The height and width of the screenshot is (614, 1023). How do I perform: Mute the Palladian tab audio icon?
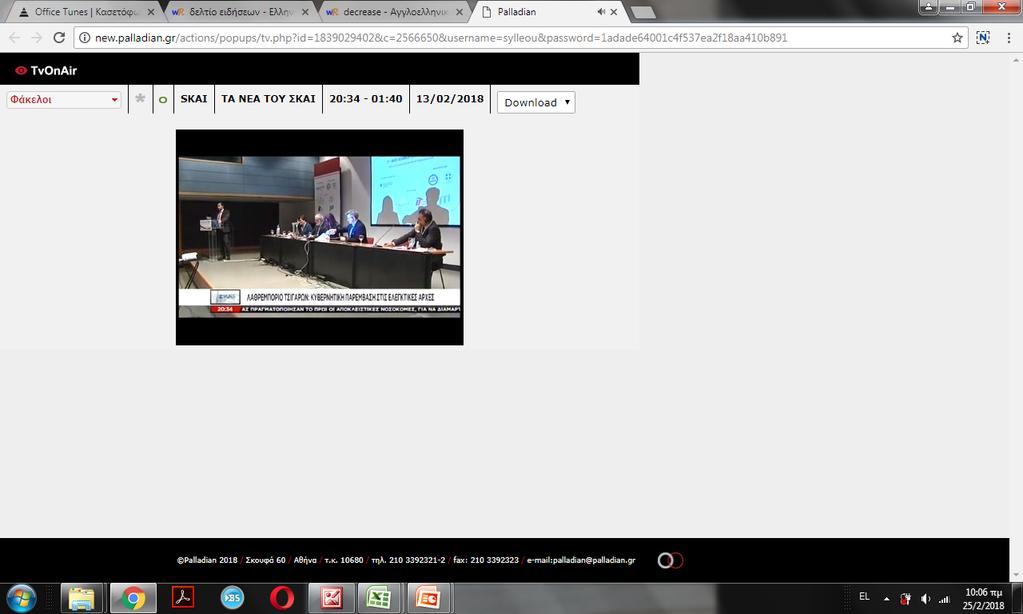[x=600, y=12]
